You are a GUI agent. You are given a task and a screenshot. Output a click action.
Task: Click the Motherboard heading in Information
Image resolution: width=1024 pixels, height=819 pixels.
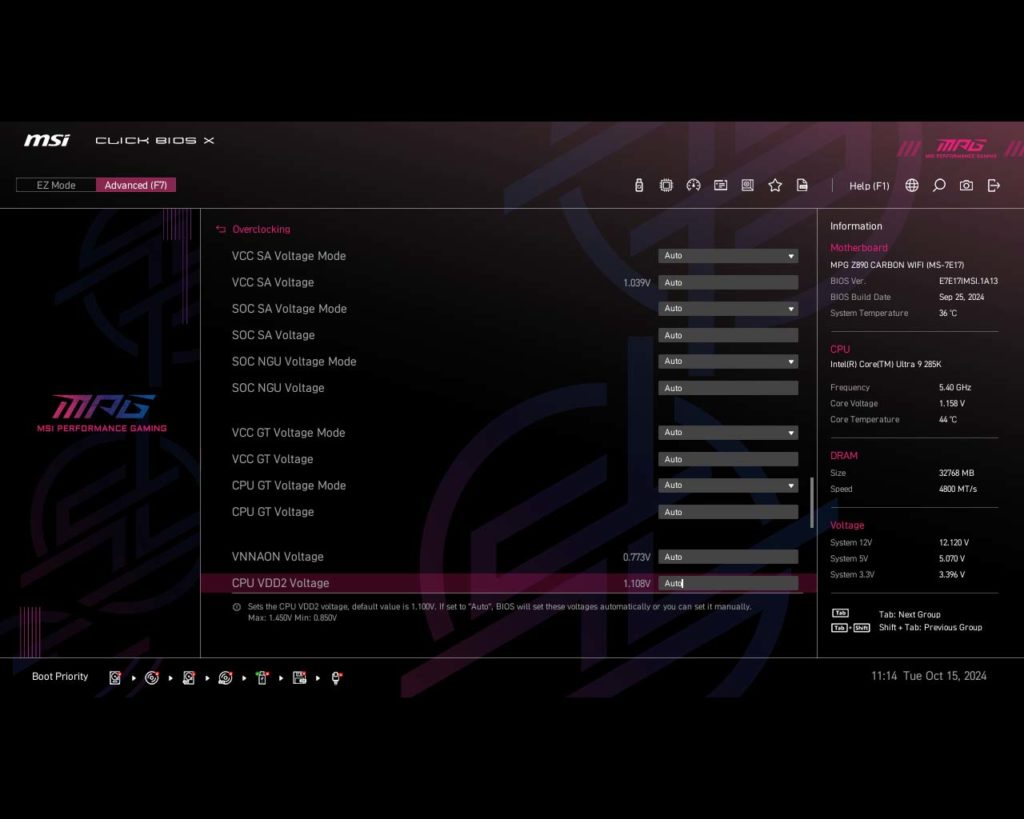[859, 248]
